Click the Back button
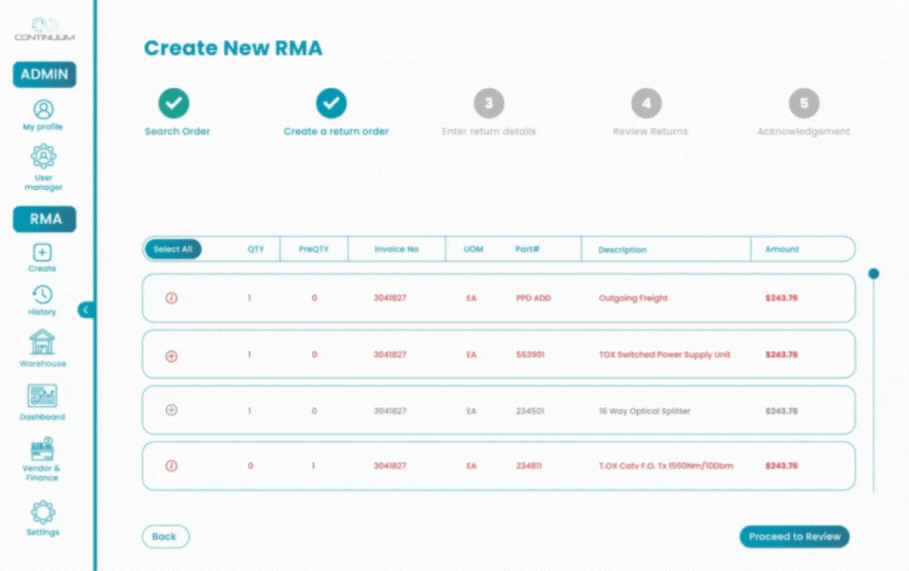 click(165, 537)
